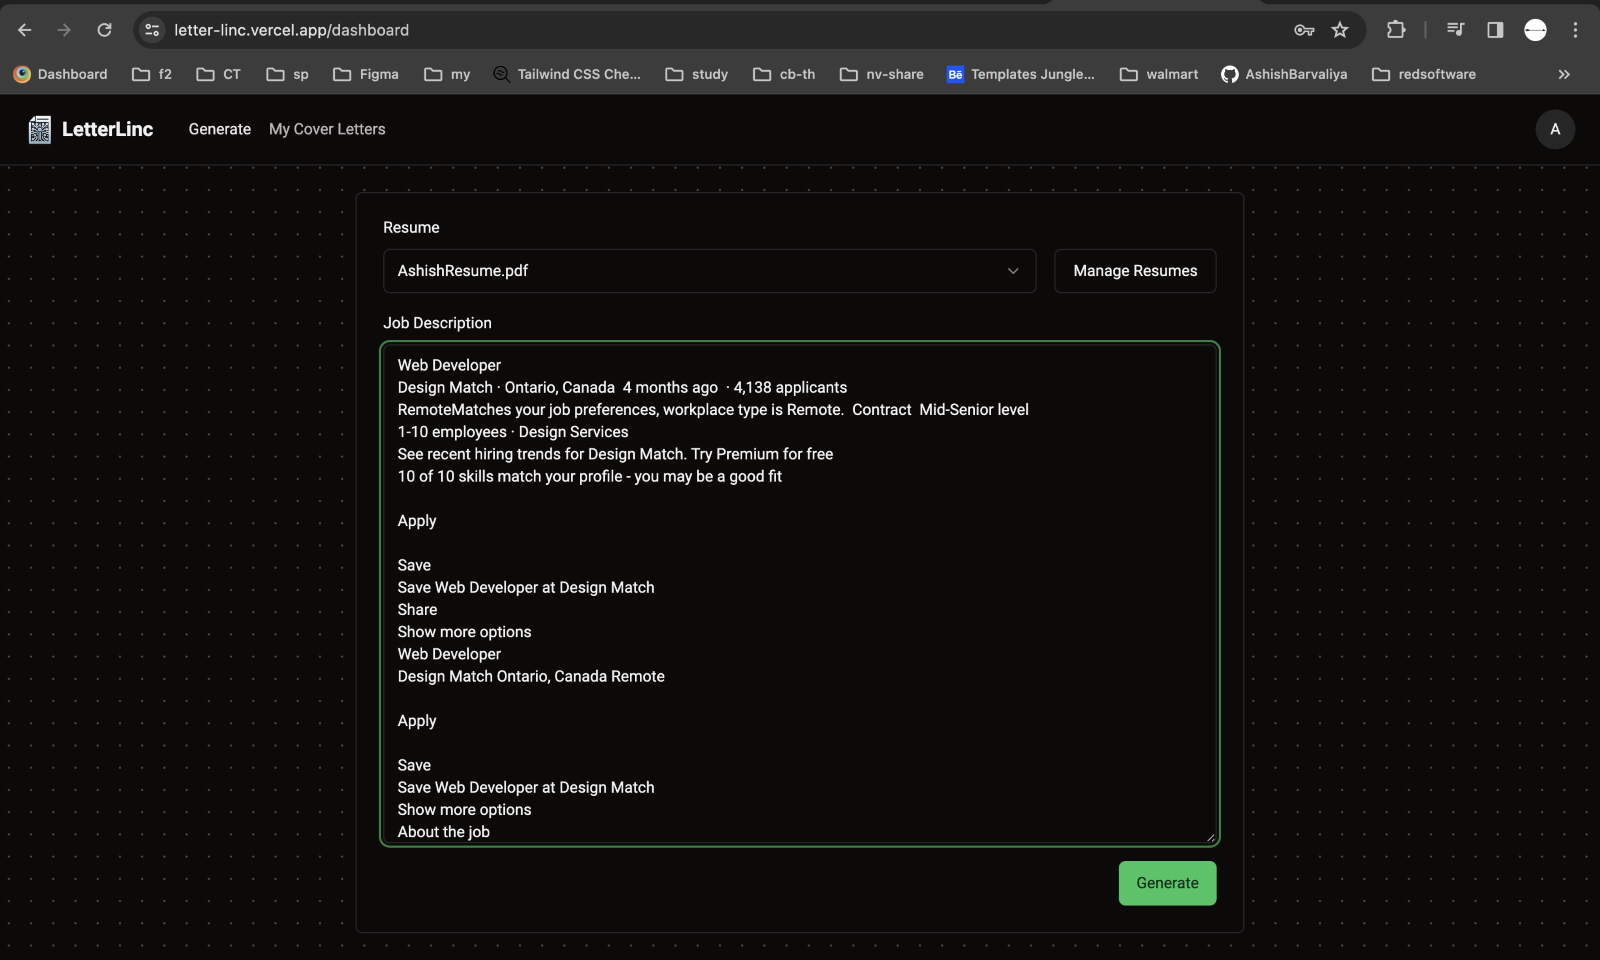Open AshishBarvaliya GitHub bookmark
1600x960 pixels.
pos(1285,74)
